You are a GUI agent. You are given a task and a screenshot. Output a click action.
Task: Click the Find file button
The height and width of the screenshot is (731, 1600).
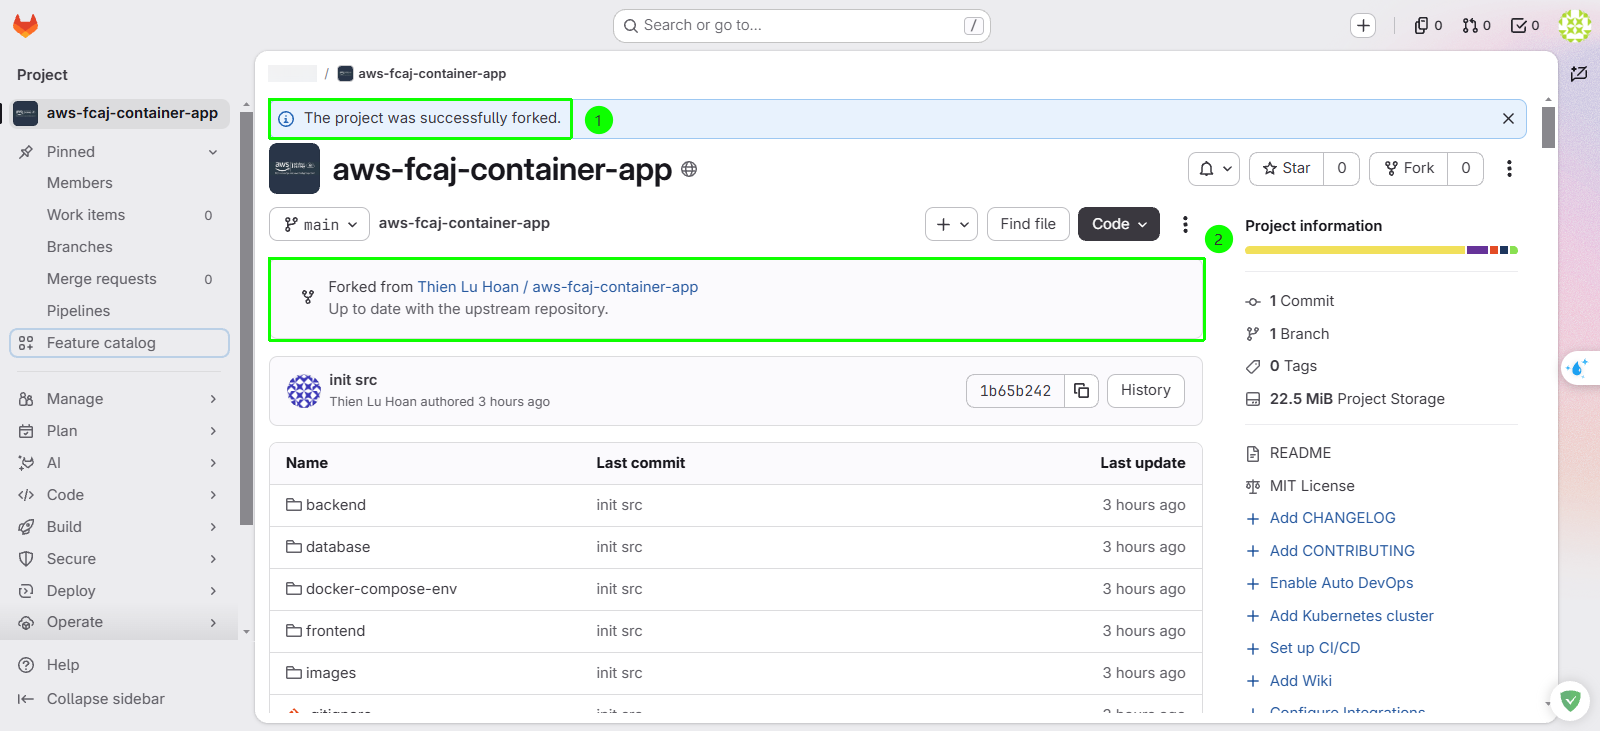(x=1028, y=224)
